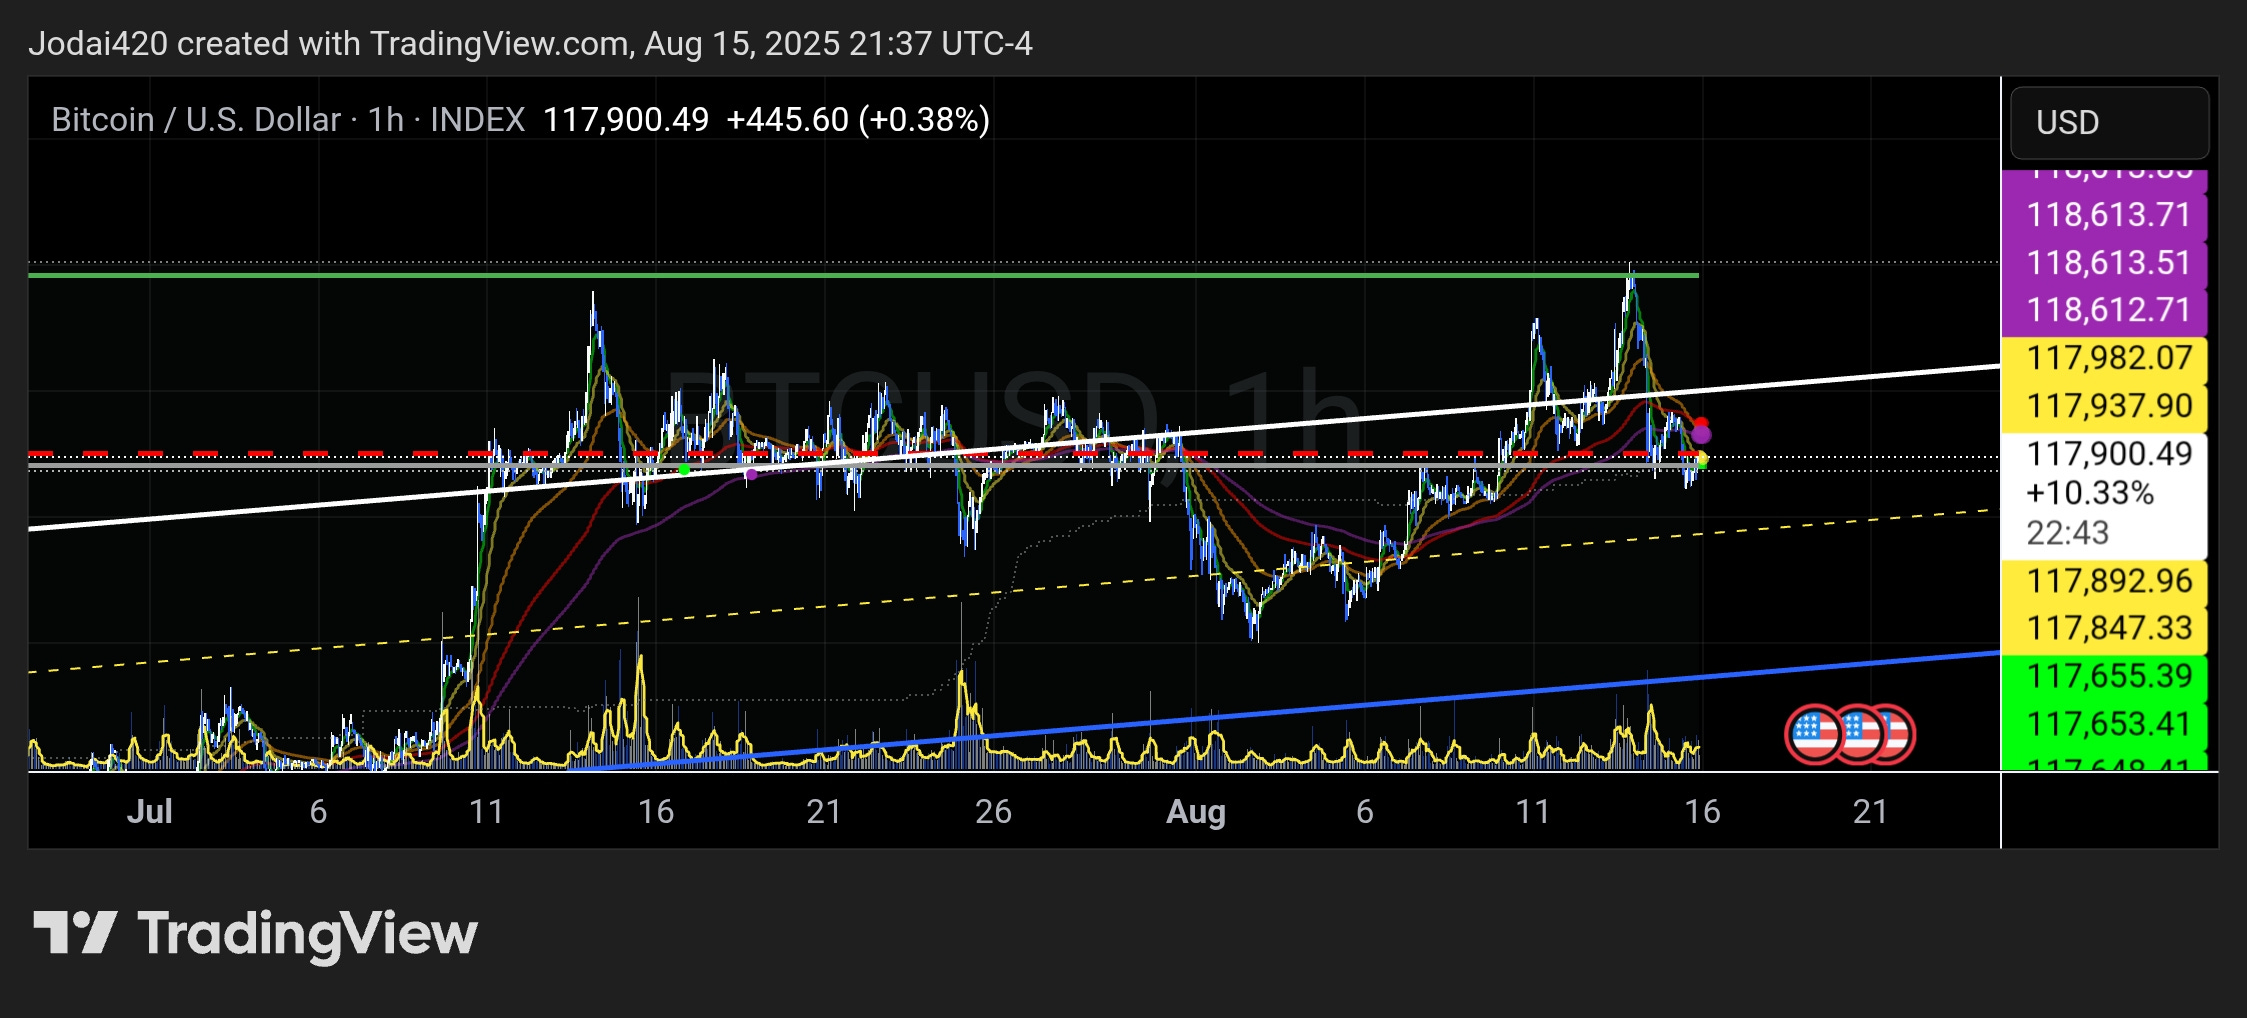Select the purple dot marker beside latest candle
Image resolution: width=2247 pixels, height=1018 pixels.
click(1701, 435)
